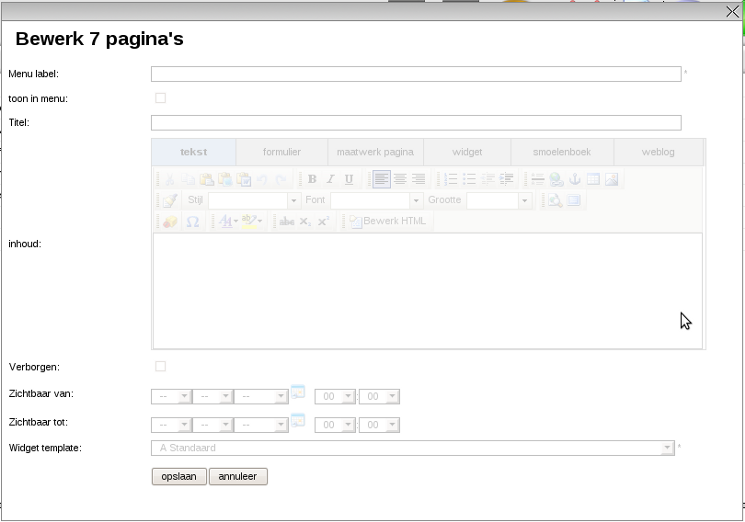Viewport: 745px width, 522px height.
Task: Click the Copy icon in editor toolbar
Action: [x=188, y=179]
